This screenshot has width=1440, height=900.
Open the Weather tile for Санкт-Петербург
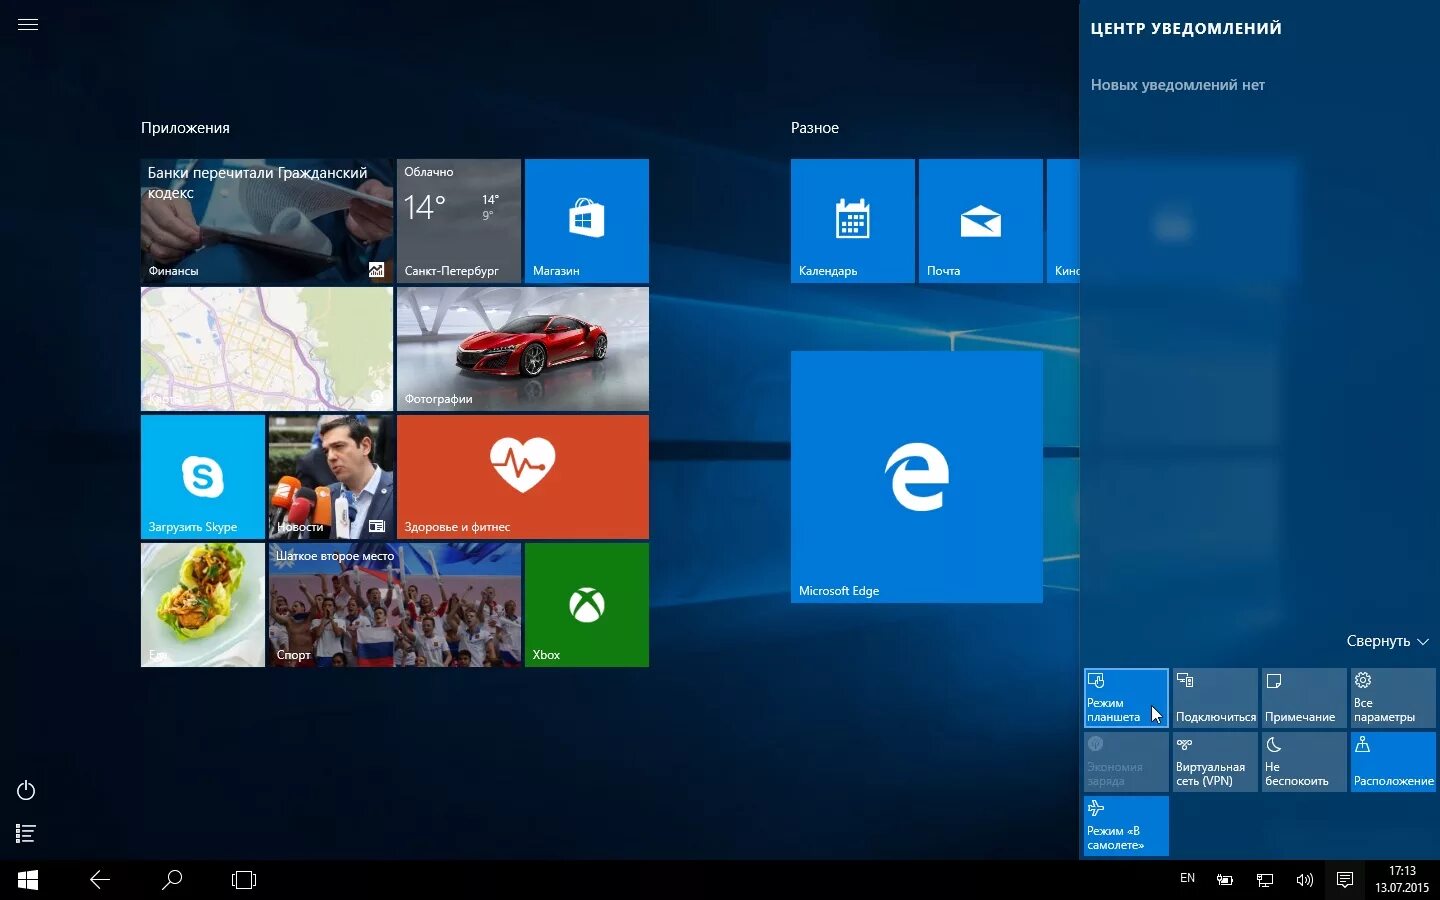click(x=459, y=221)
